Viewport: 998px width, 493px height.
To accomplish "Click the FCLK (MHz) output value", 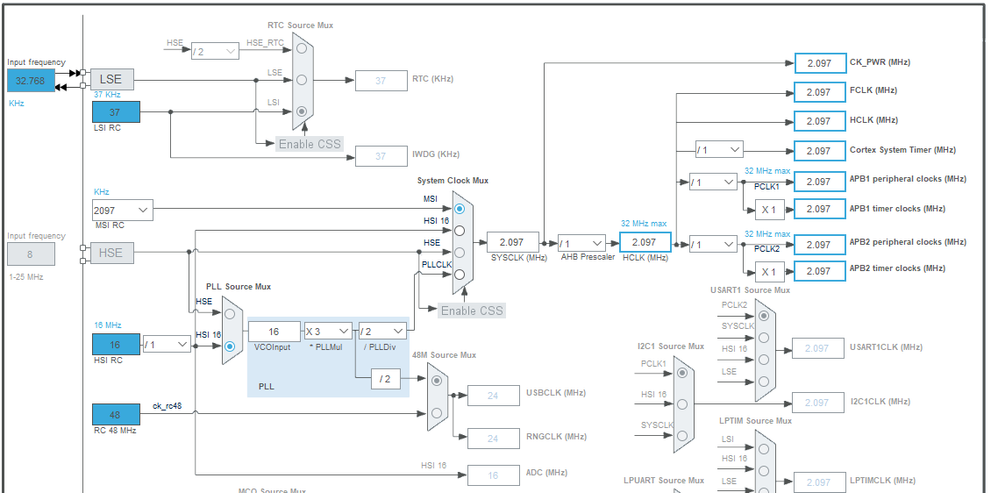I will (820, 92).
